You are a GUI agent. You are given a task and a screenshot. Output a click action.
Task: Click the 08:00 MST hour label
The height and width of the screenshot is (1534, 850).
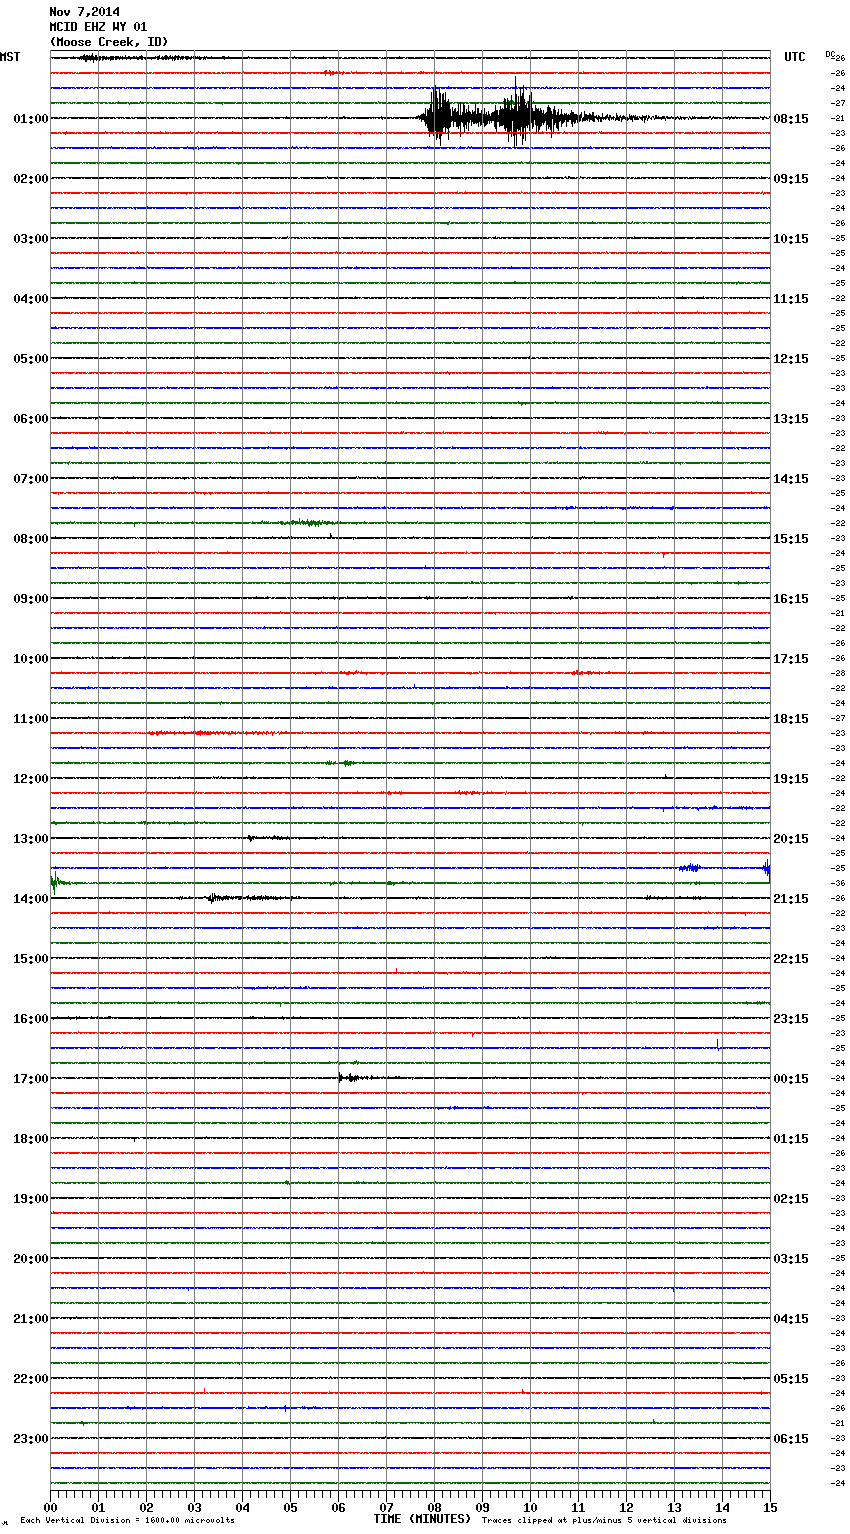tap(31, 539)
